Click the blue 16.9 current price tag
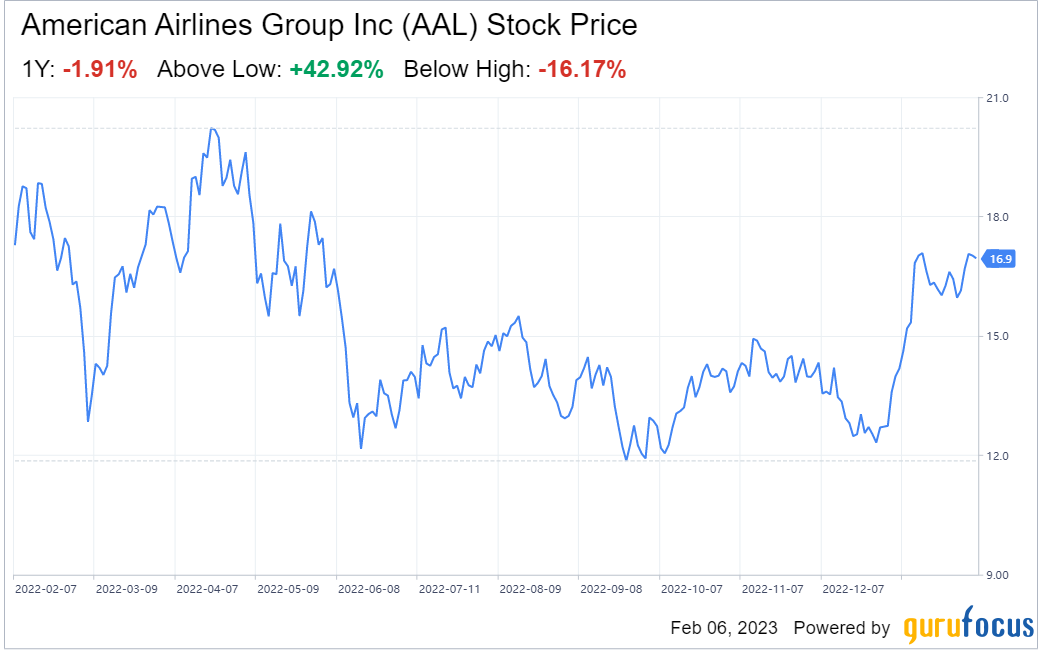This screenshot has height=657, width=1042. pyautogui.click(x=999, y=259)
